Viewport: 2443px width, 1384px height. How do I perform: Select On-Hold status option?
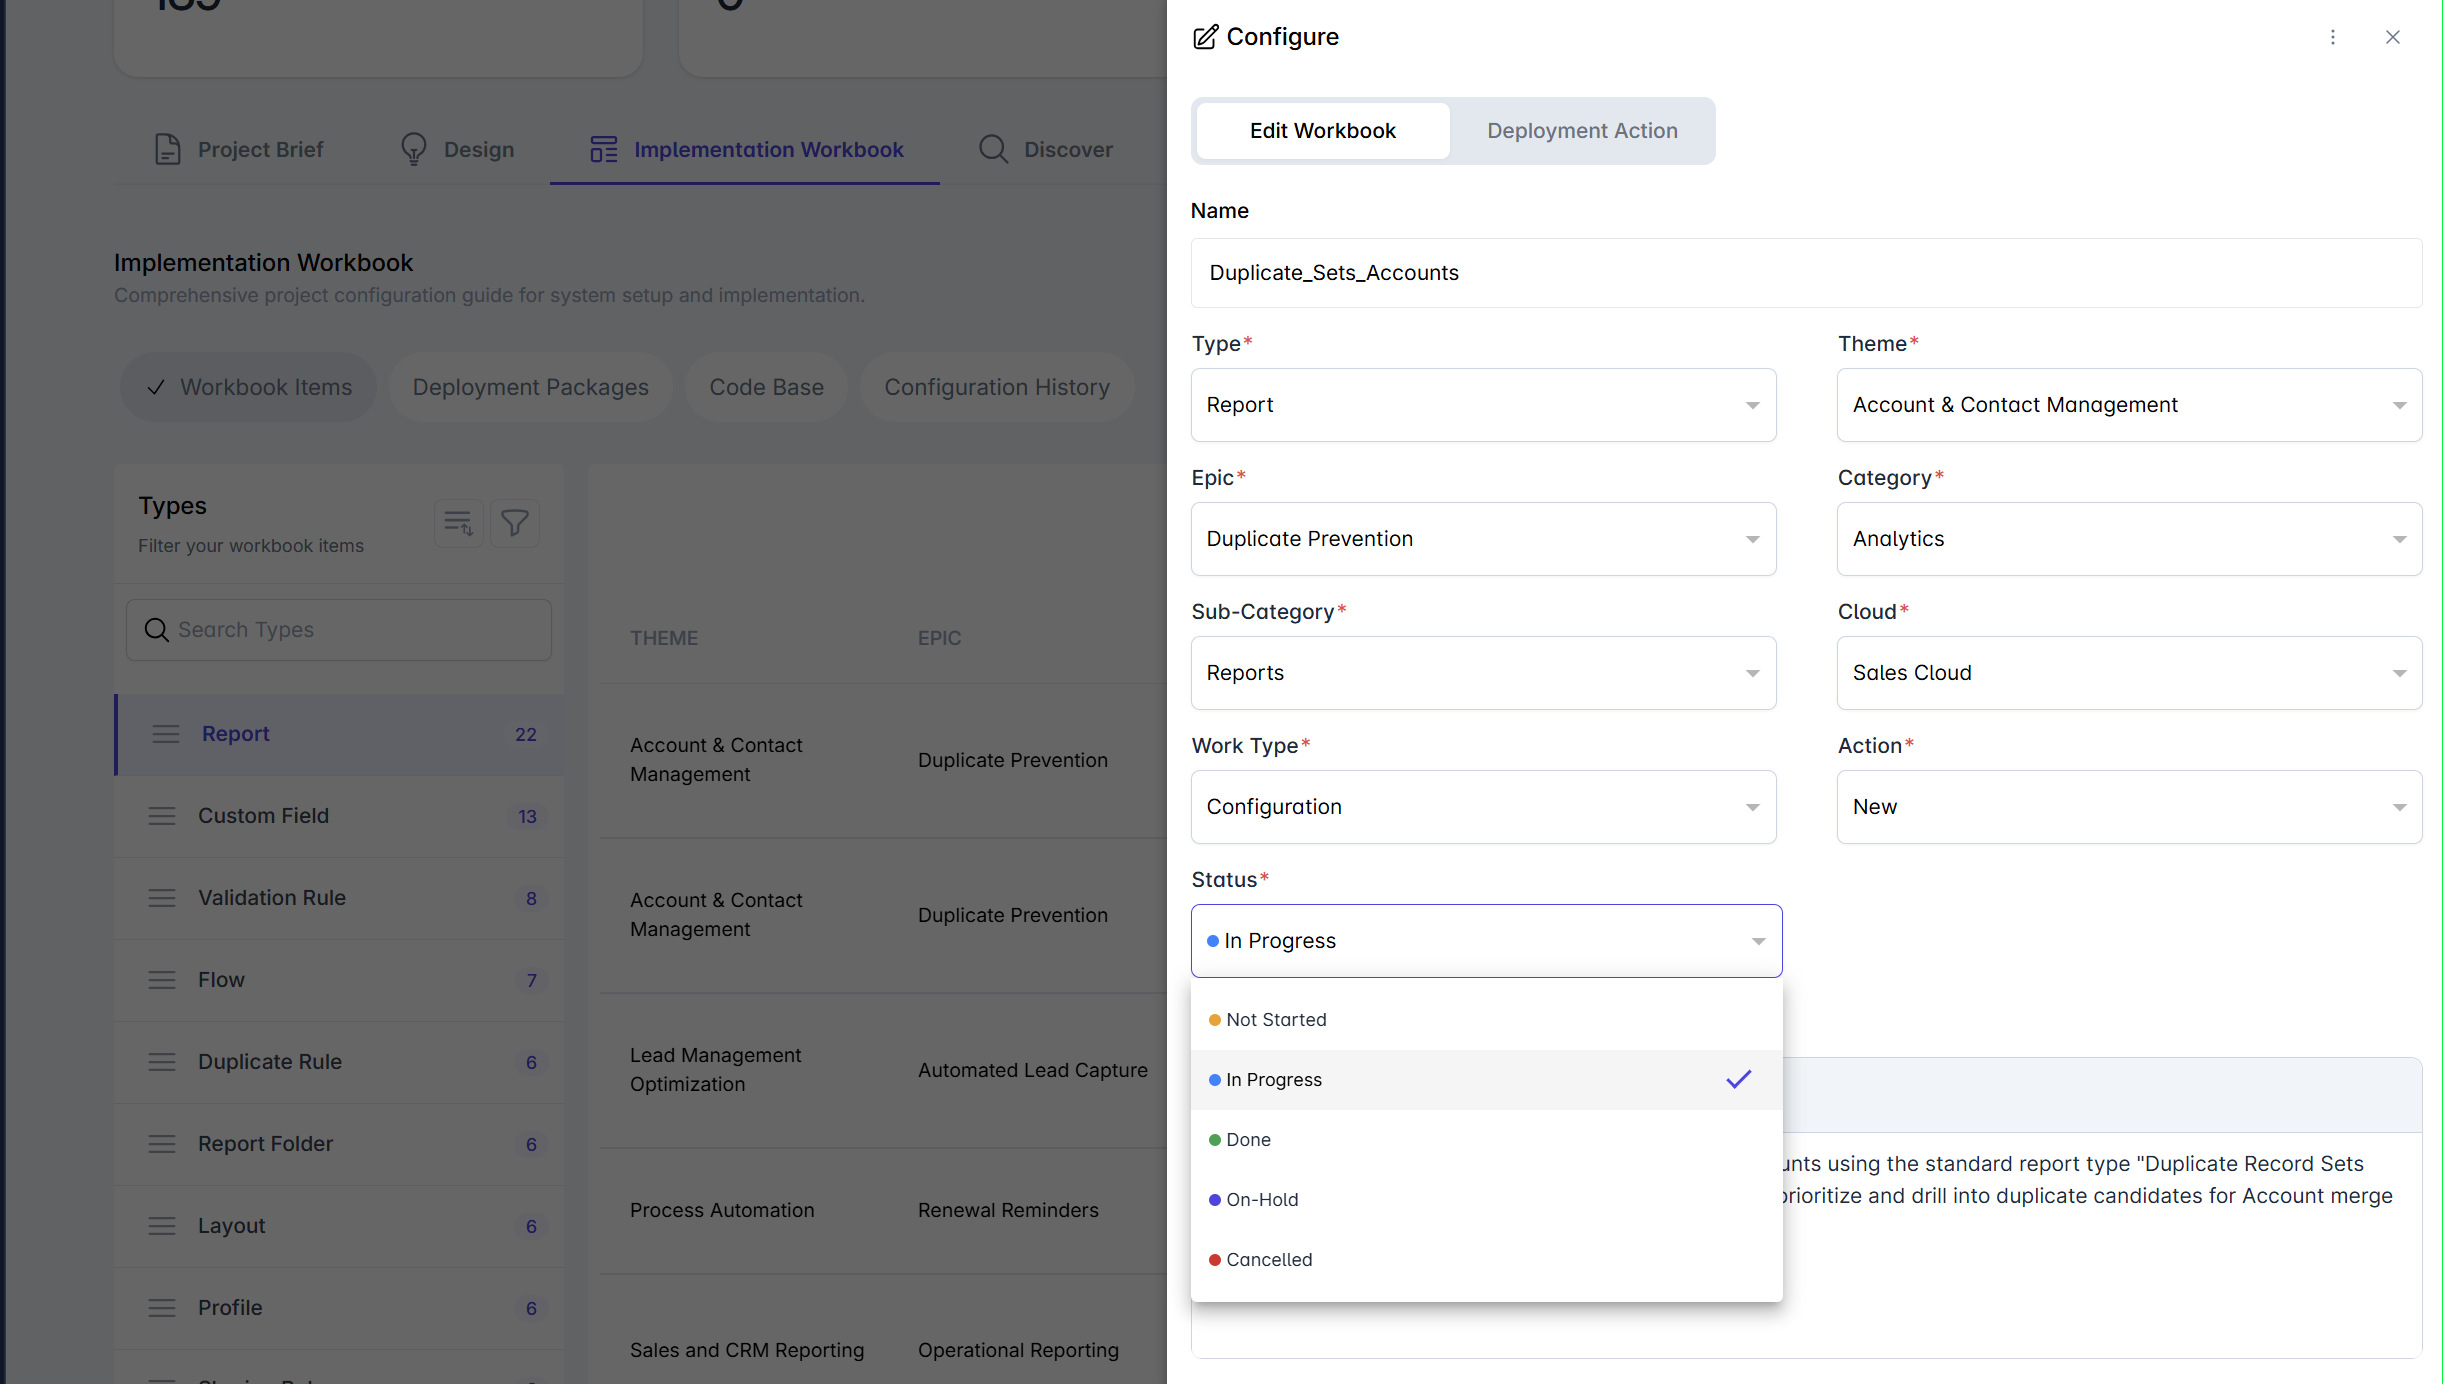click(x=1486, y=1200)
